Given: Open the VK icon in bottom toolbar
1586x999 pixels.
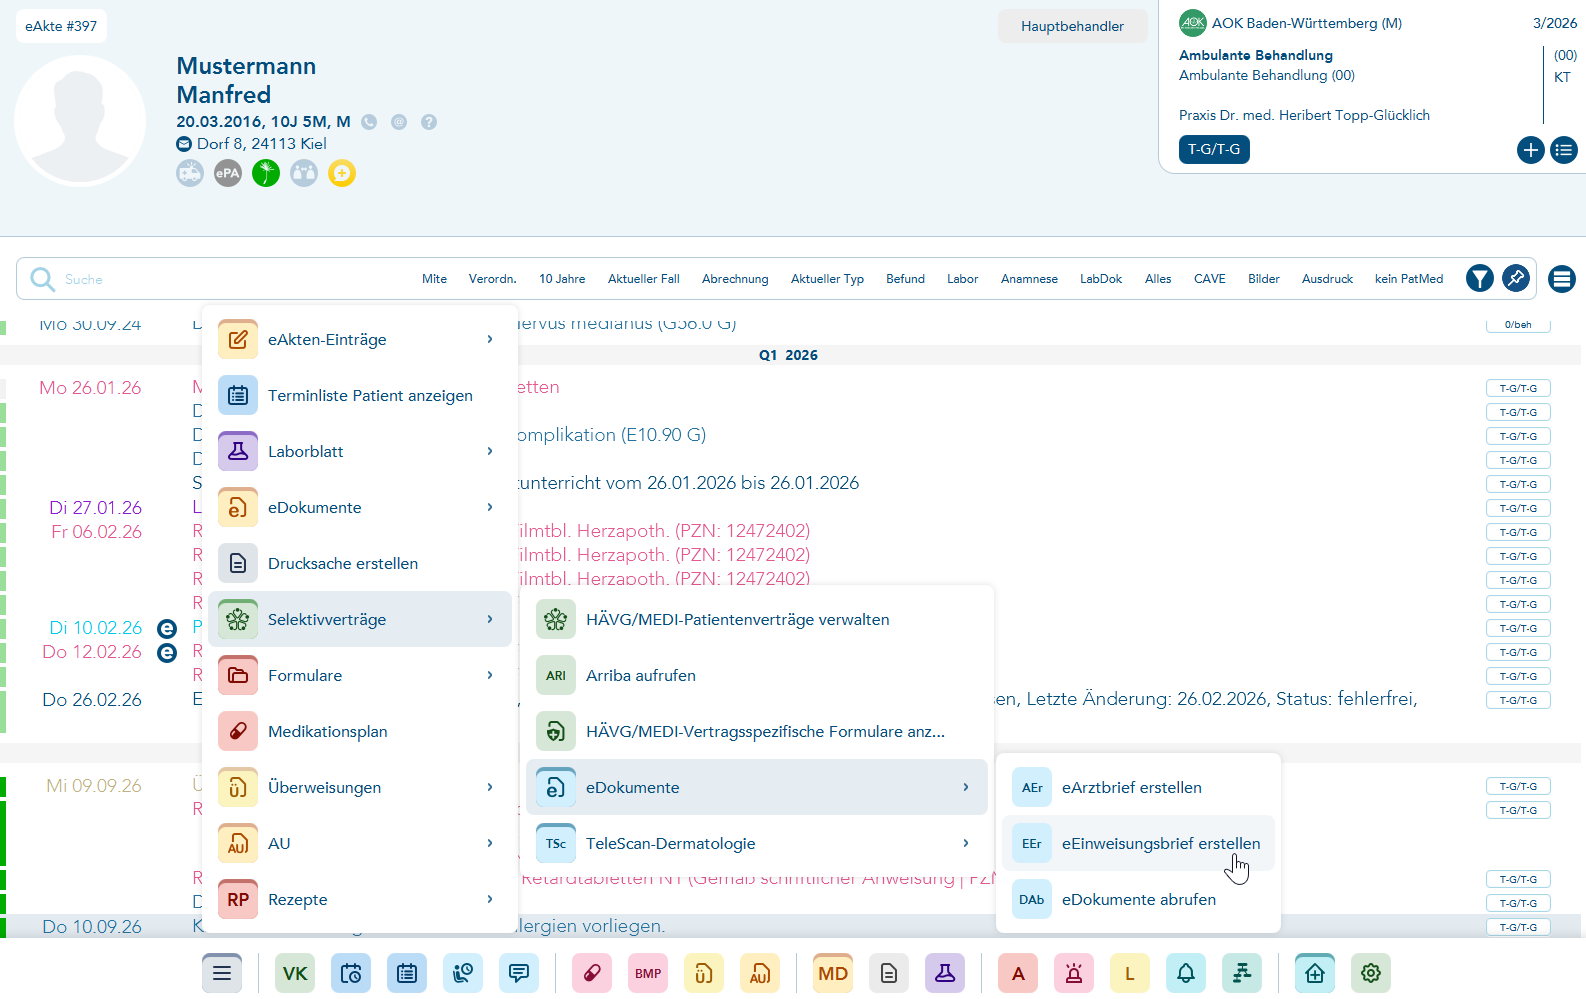Looking at the screenshot, I should pyautogui.click(x=295, y=973).
